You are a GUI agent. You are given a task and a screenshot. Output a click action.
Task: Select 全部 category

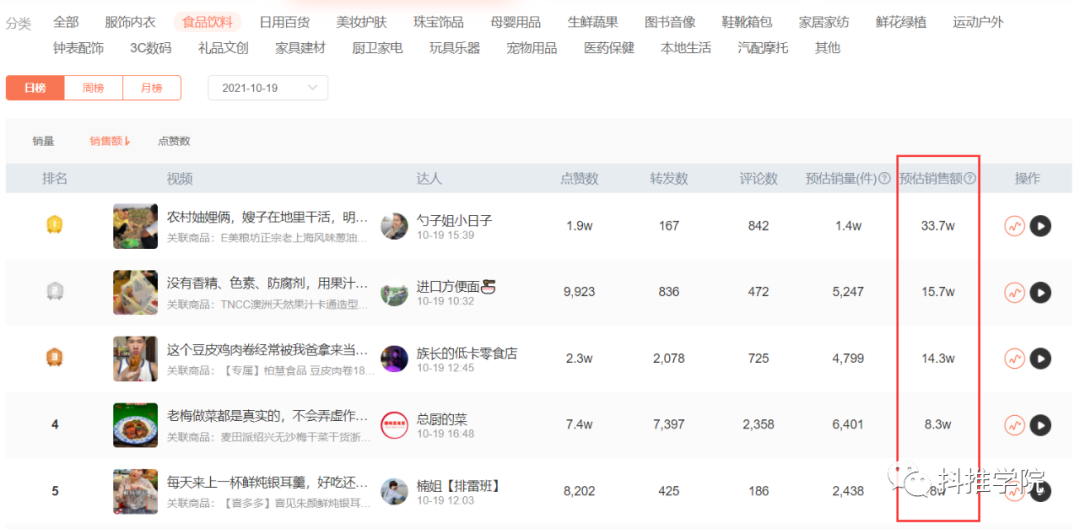66,22
